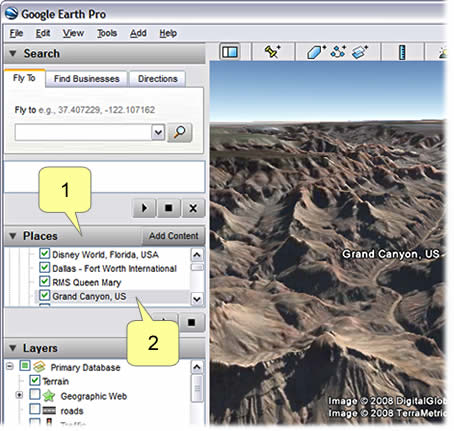Toggle the Primary Database checkbox
The height and width of the screenshot is (431, 454).
pos(25,366)
